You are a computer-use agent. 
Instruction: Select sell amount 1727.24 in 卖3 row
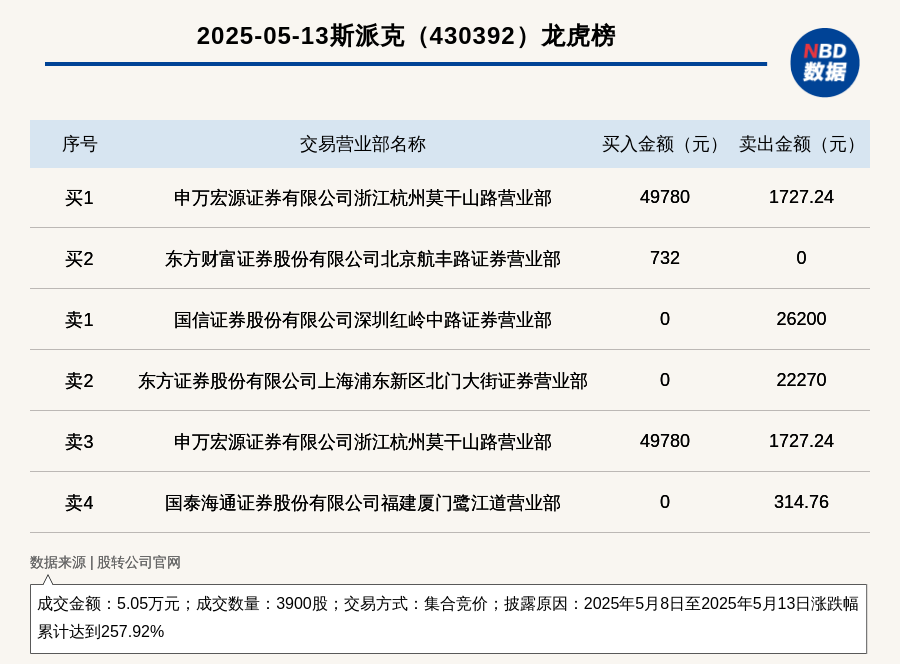click(x=801, y=441)
